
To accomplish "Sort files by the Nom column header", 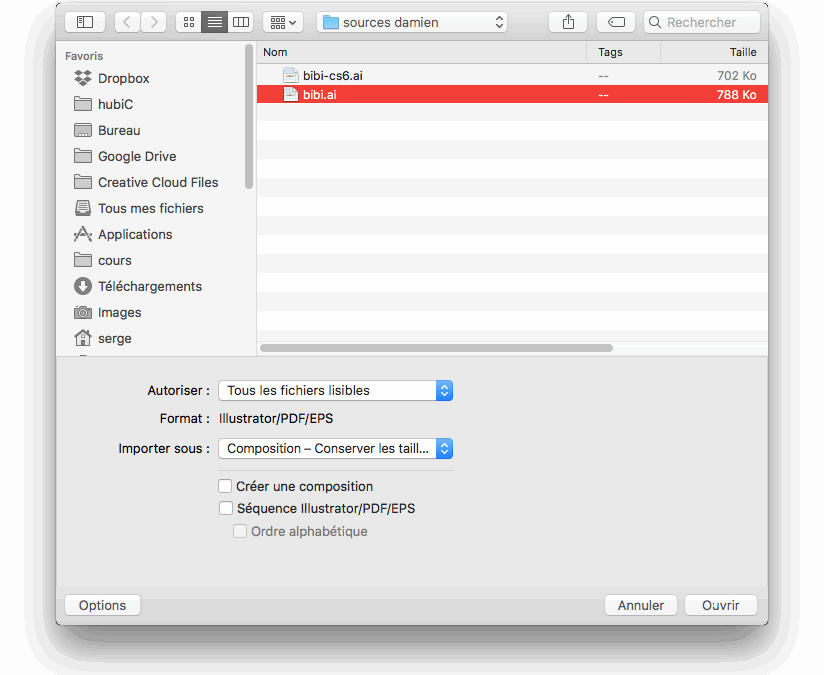I will pyautogui.click(x=420, y=52).
